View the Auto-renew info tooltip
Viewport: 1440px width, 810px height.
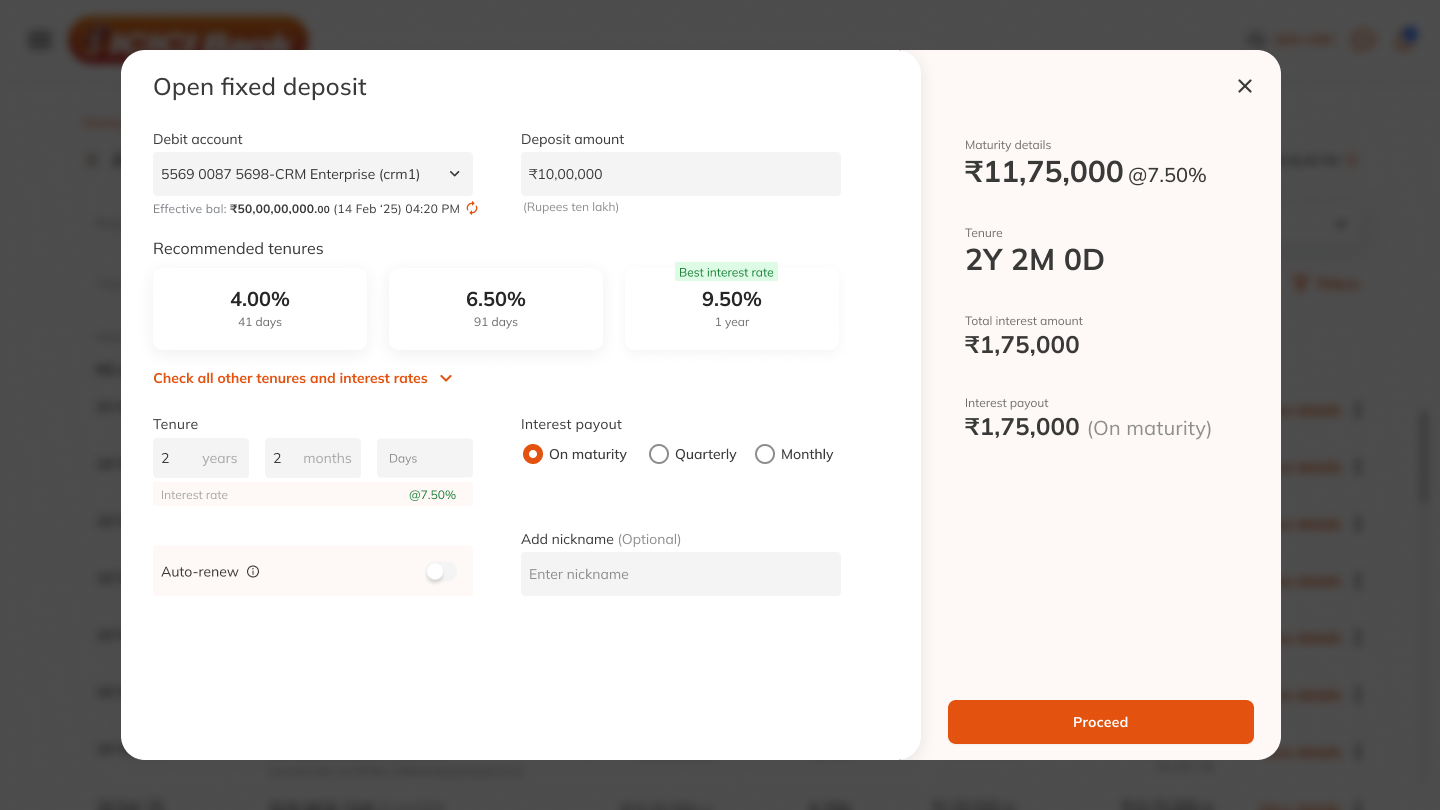pos(252,571)
